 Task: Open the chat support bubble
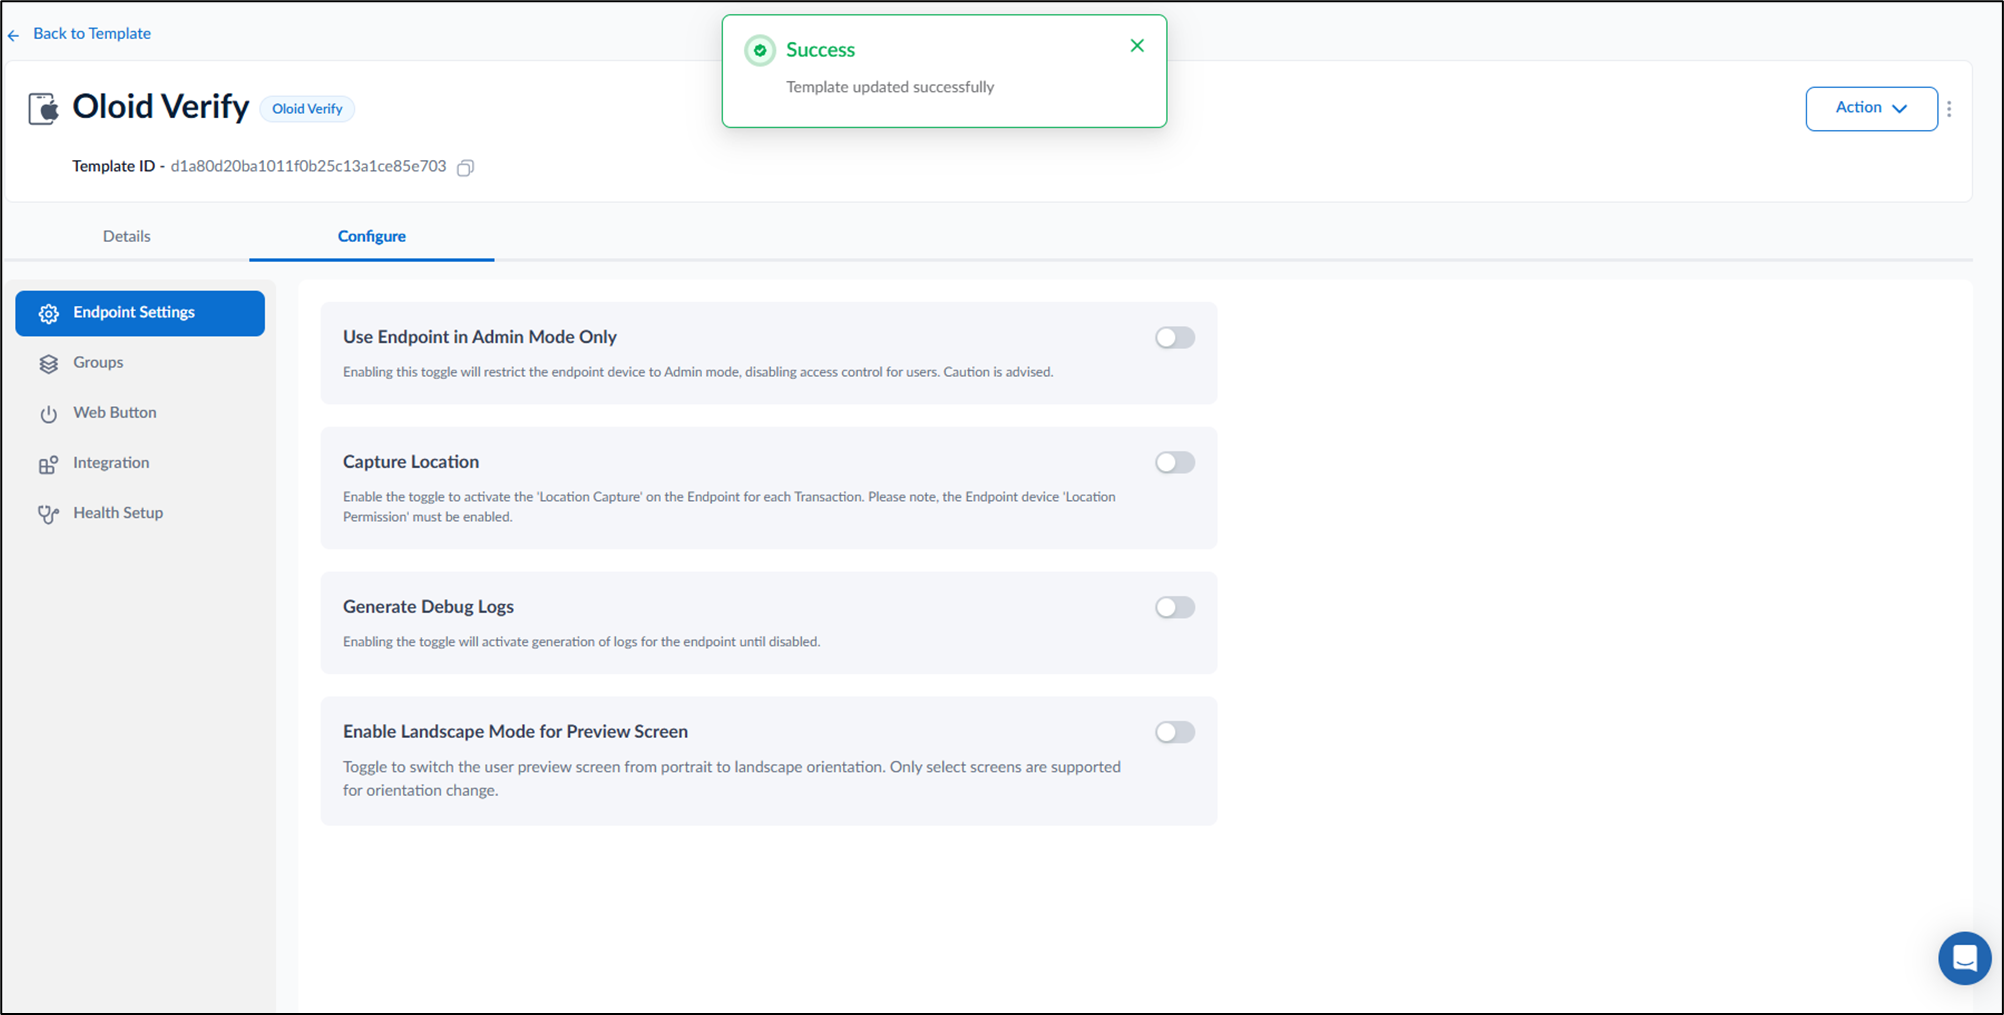click(x=1964, y=958)
